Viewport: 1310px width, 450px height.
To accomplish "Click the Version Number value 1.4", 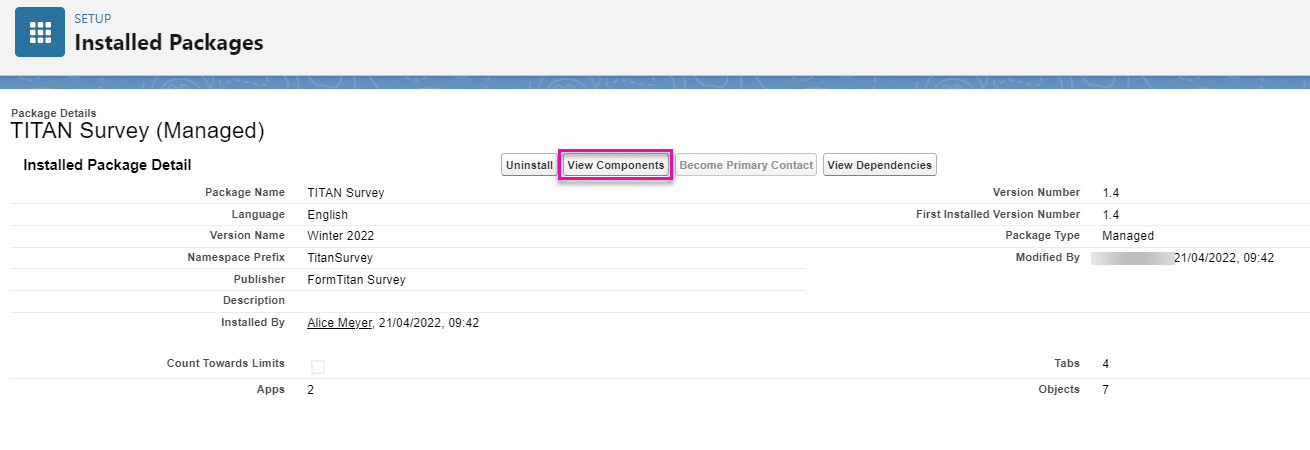I will click(1111, 193).
